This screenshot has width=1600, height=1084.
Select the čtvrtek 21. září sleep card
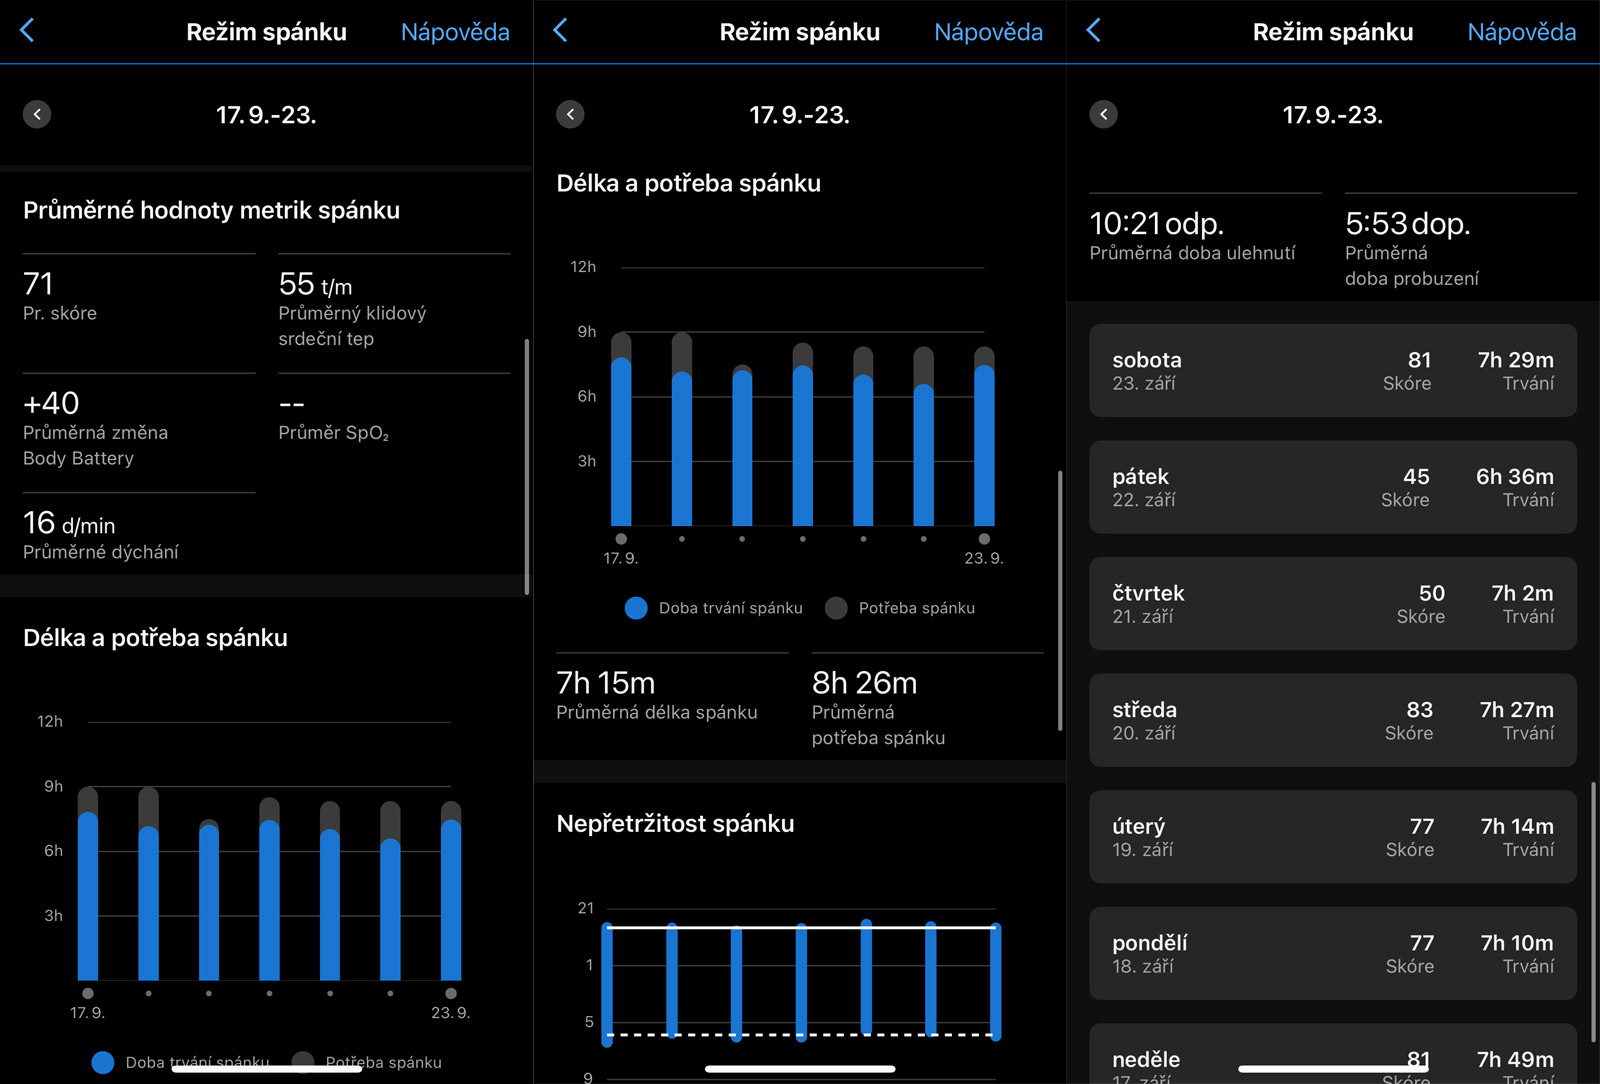click(1332, 603)
